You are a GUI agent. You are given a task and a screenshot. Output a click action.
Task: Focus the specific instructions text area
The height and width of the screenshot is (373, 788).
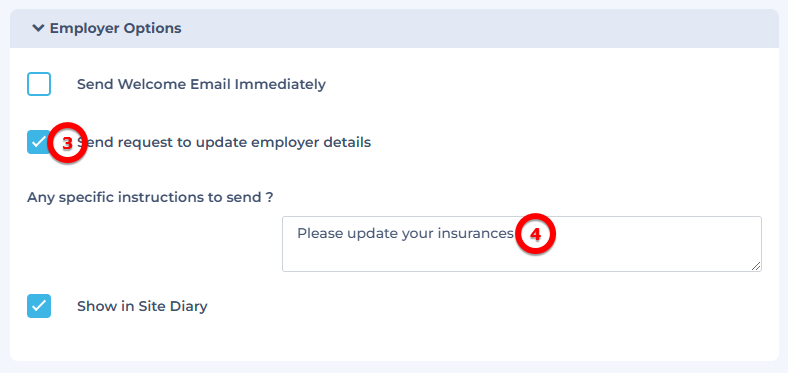click(522, 244)
